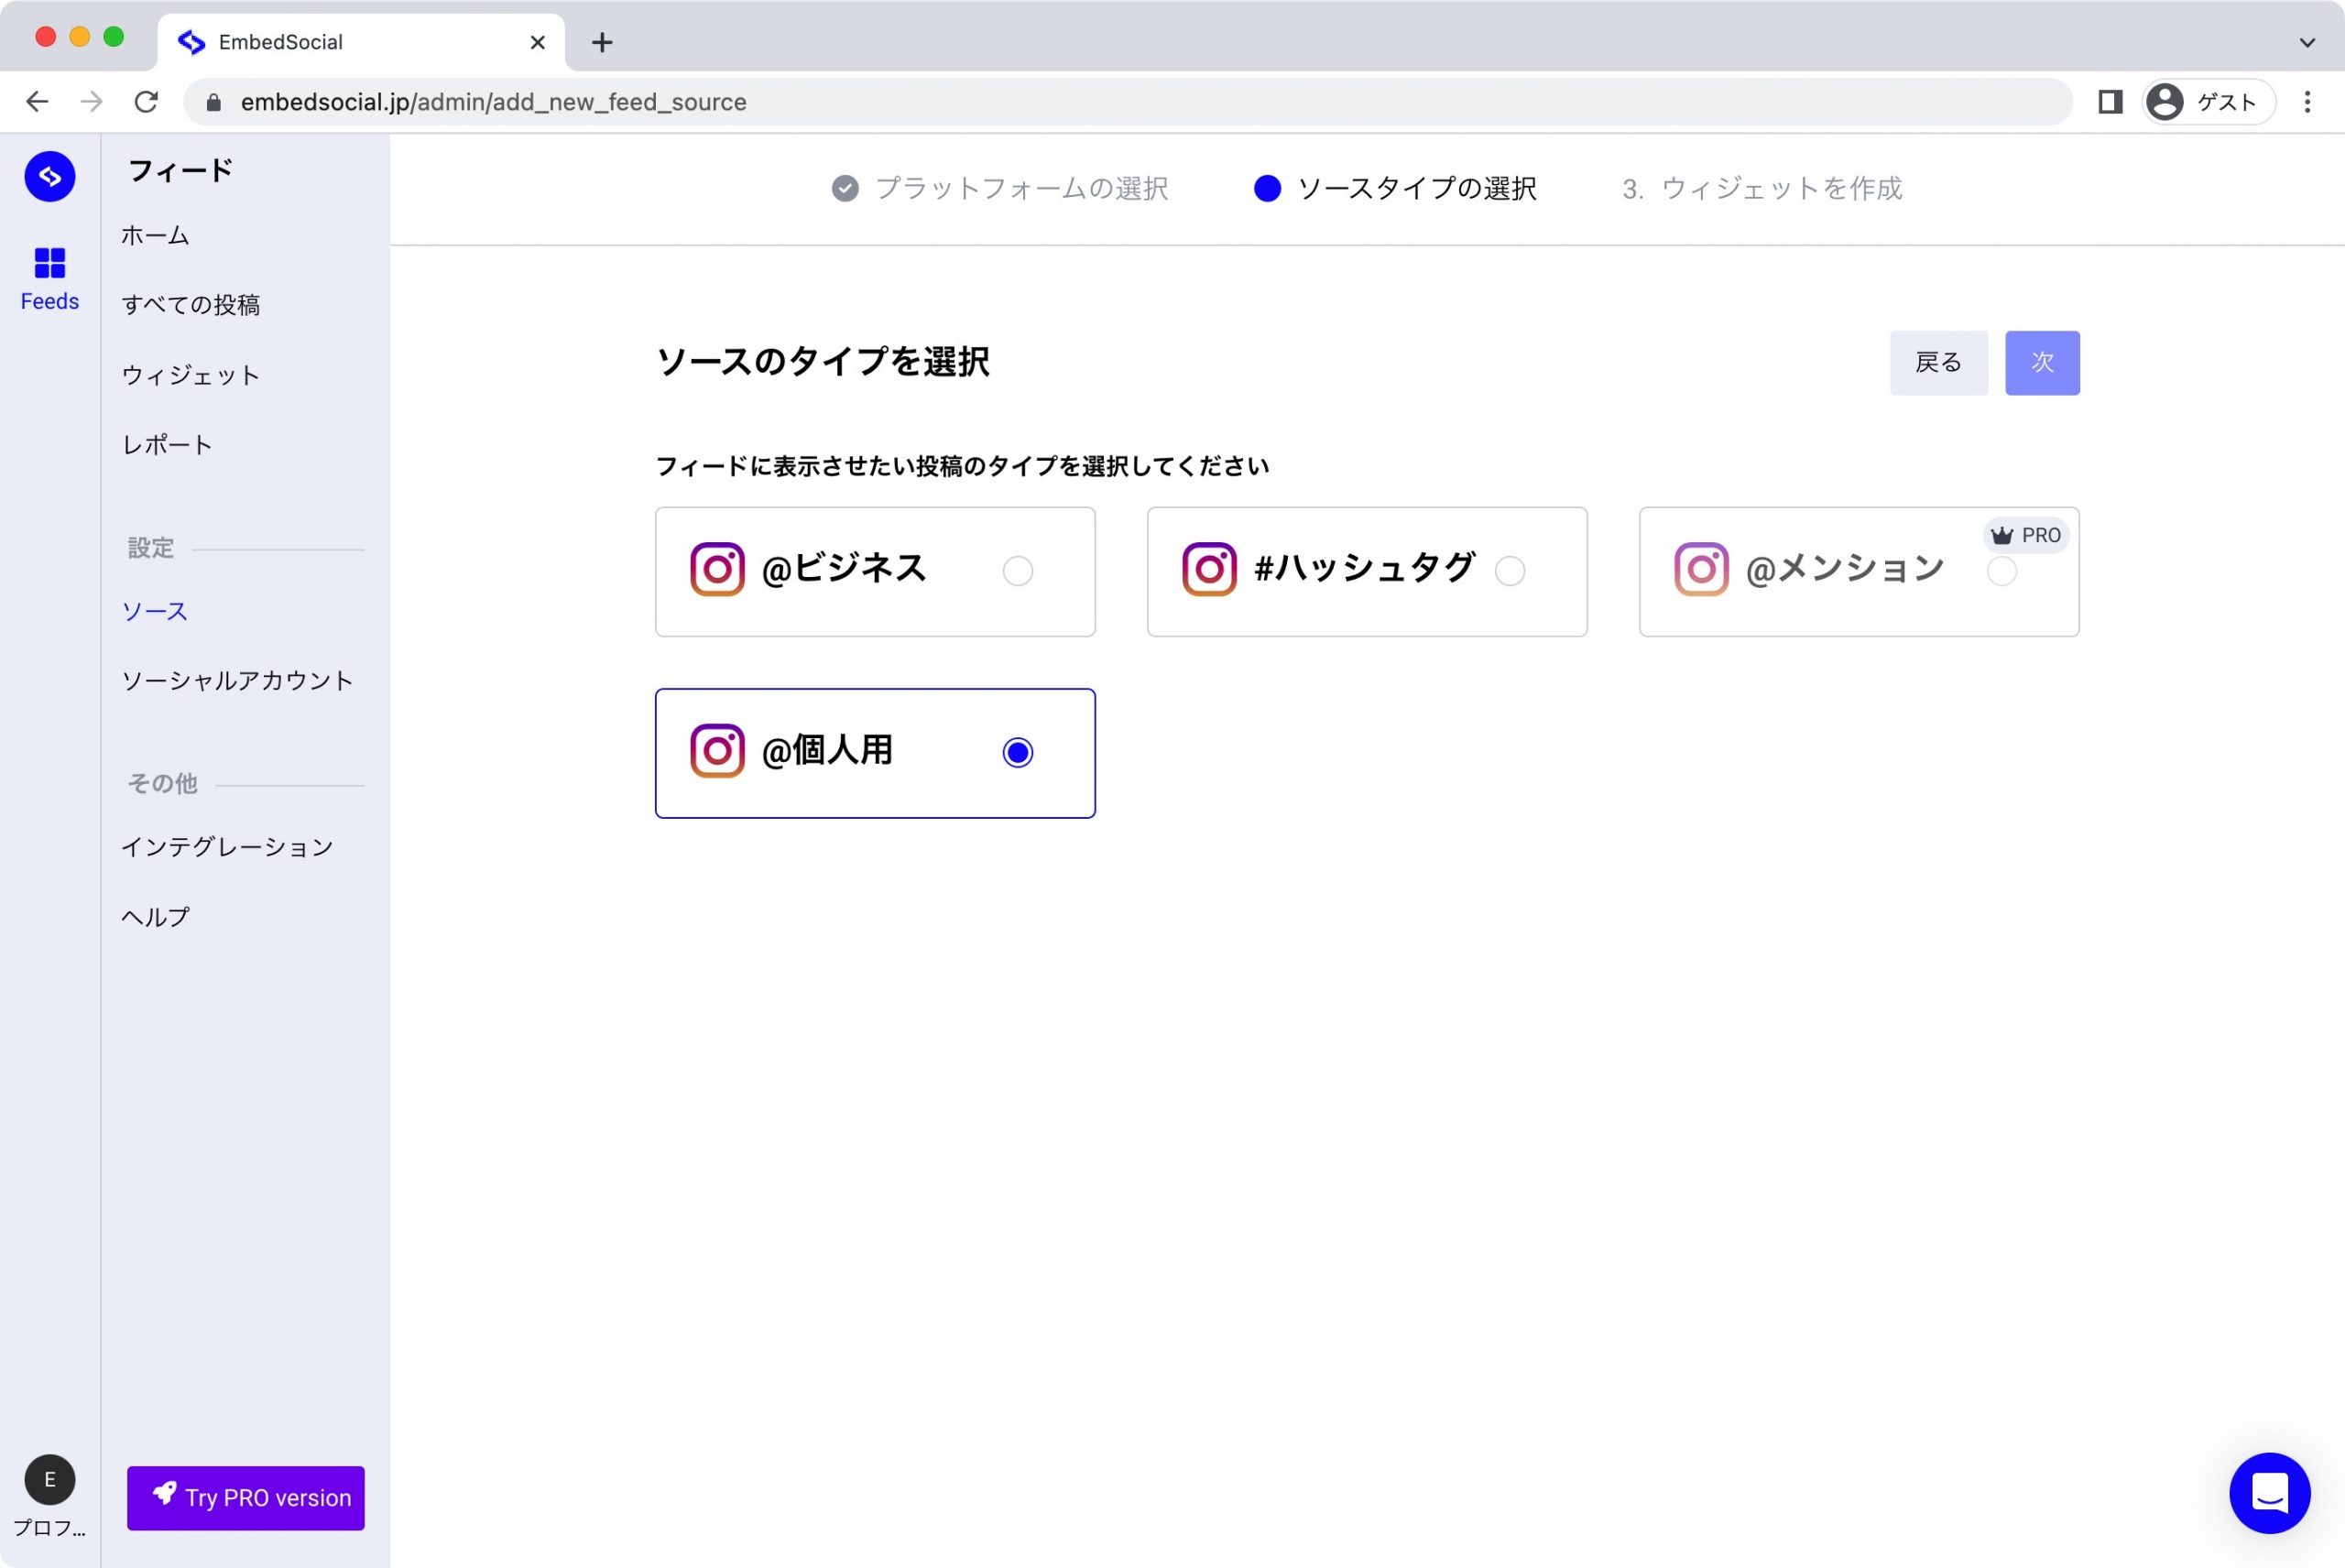Viewport: 2345px width, 1568px height.
Task: Click the EmbedSocial browser tab
Action: [x=361, y=42]
